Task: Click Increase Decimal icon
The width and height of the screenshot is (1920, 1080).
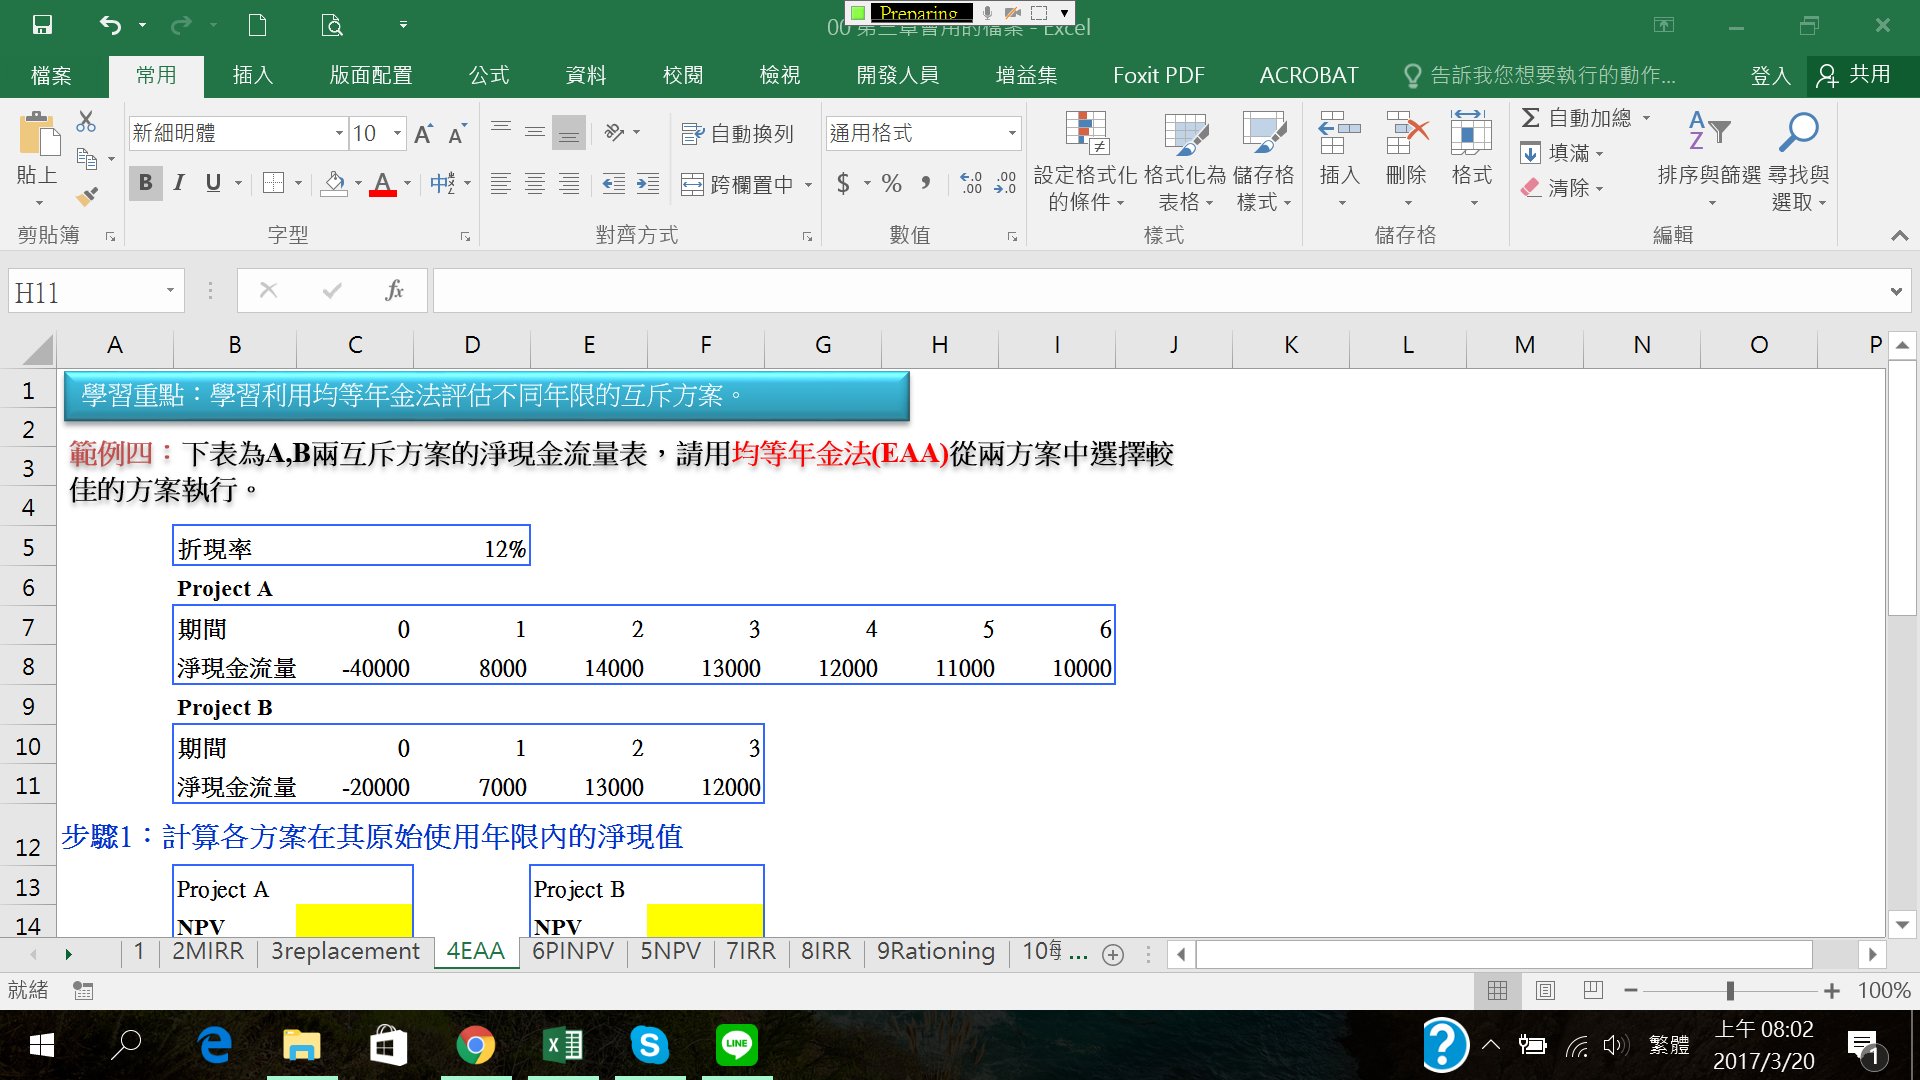Action: (971, 183)
